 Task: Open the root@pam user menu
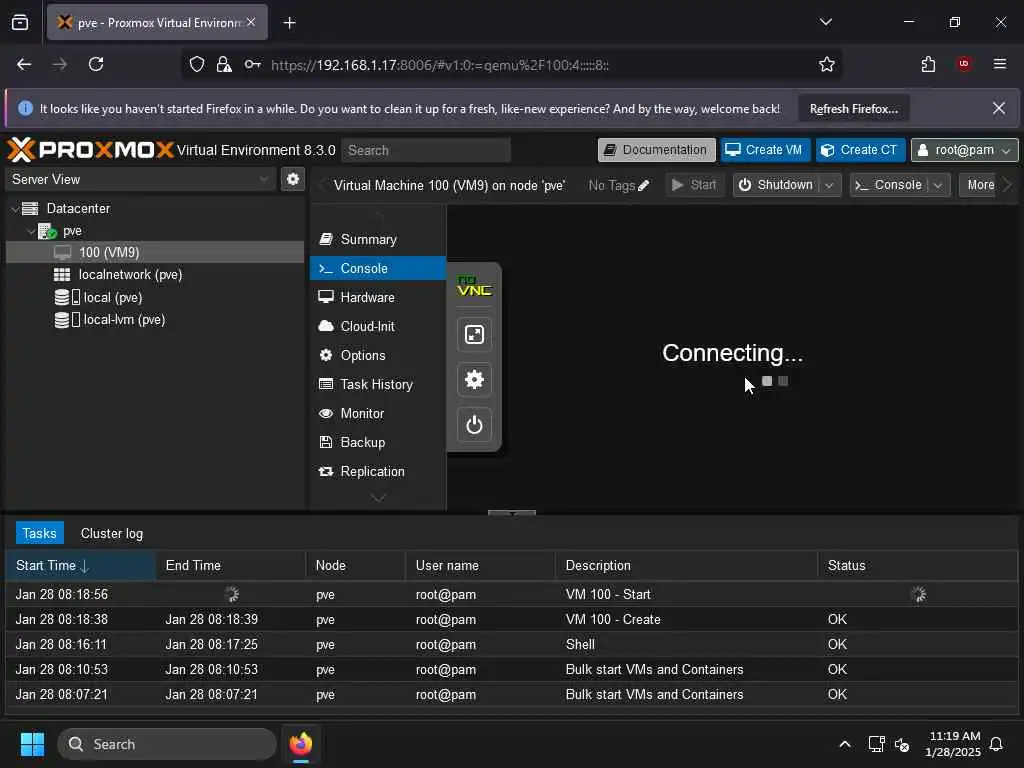click(x=964, y=150)
